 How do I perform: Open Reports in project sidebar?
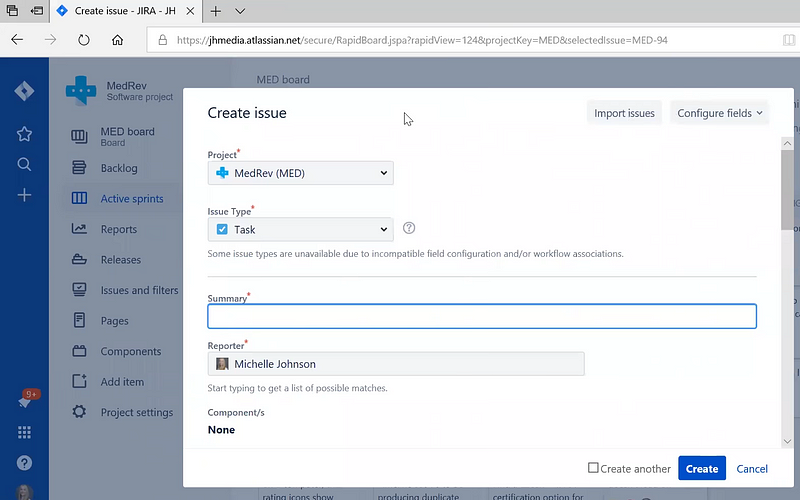[x=119, y=229]
